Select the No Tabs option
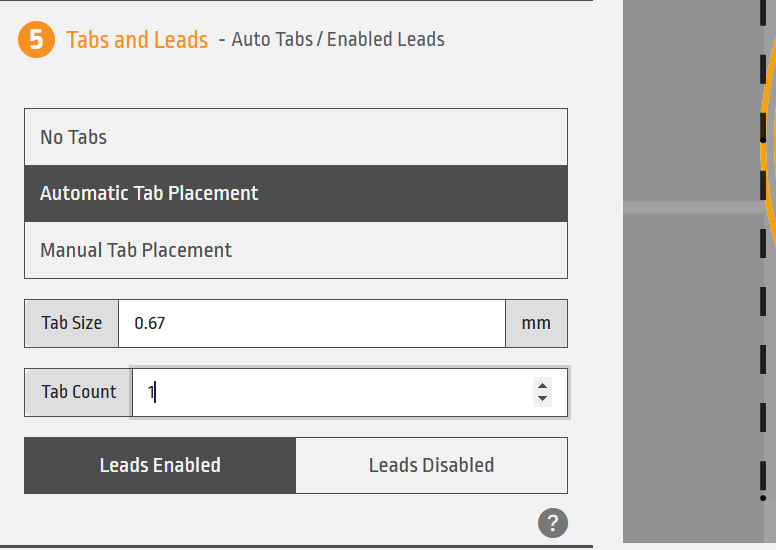This screenshot has height=550, width=776. (296, 137)
